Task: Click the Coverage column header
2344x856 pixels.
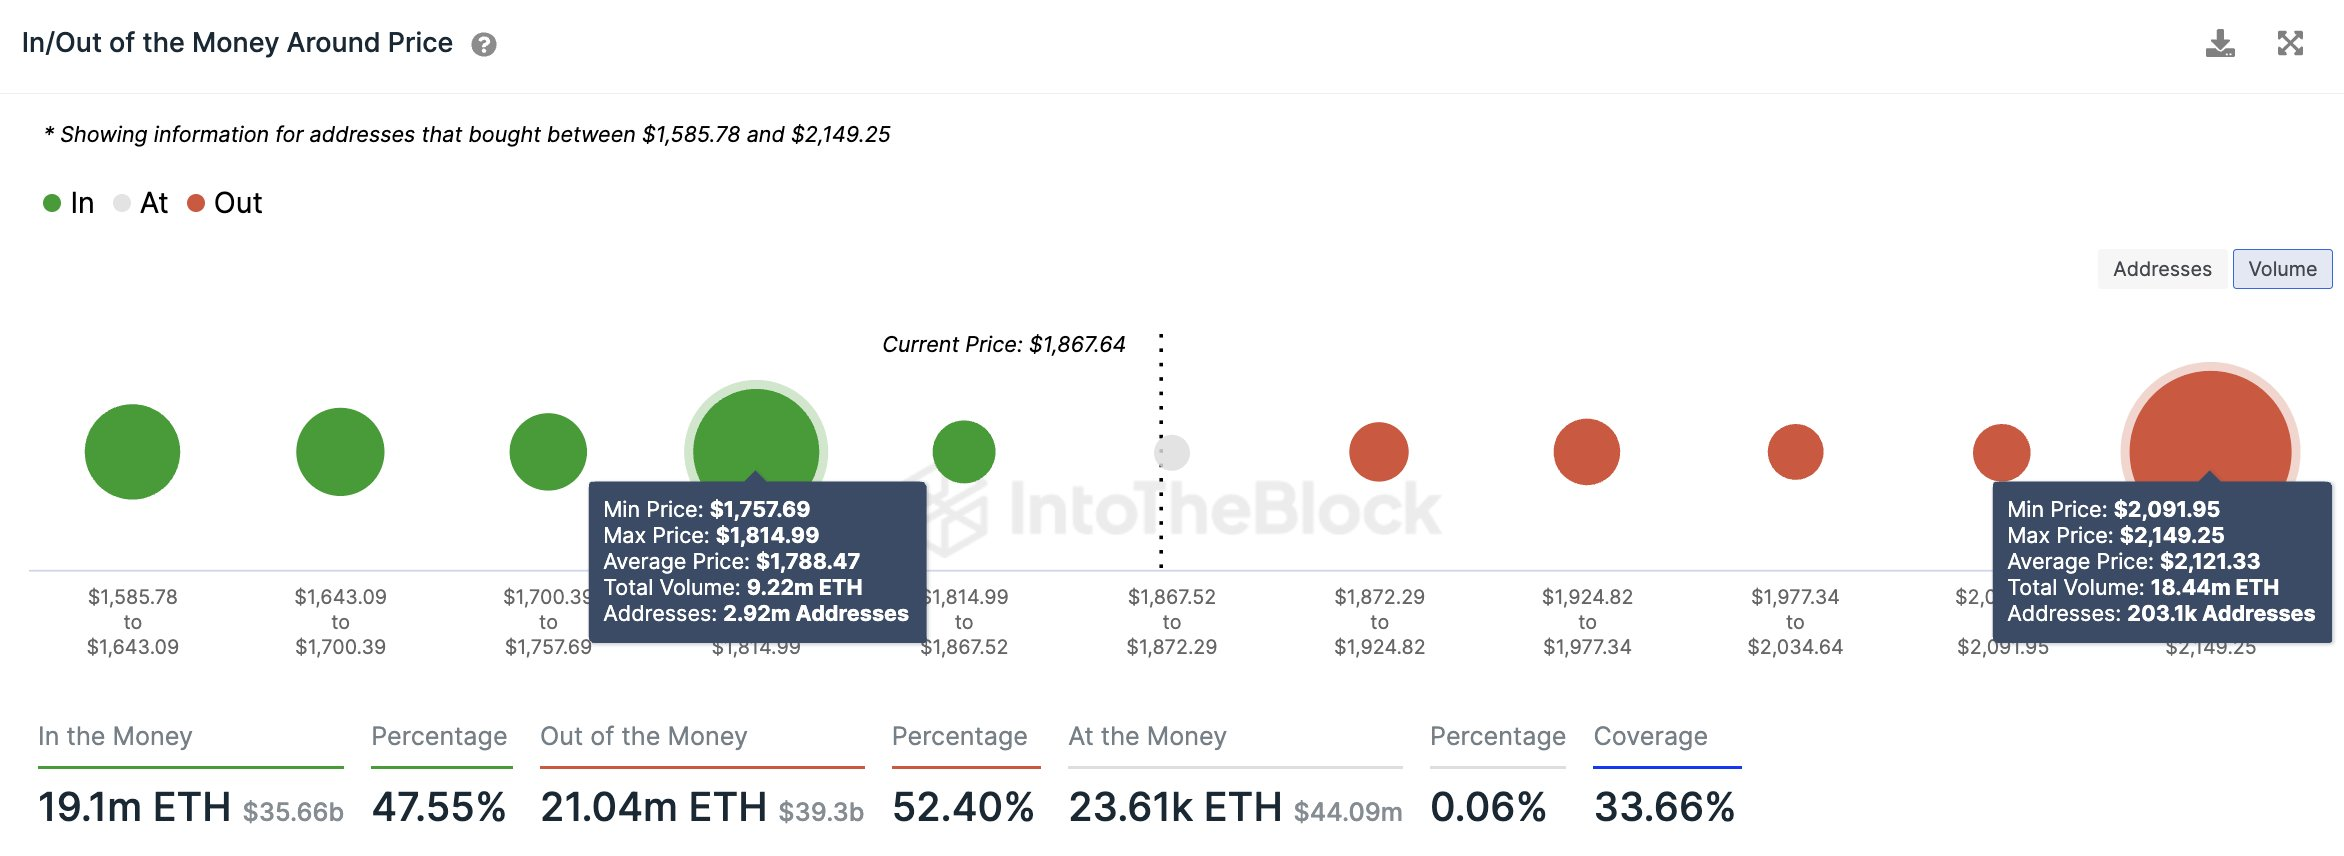Action: (1649, 737)
